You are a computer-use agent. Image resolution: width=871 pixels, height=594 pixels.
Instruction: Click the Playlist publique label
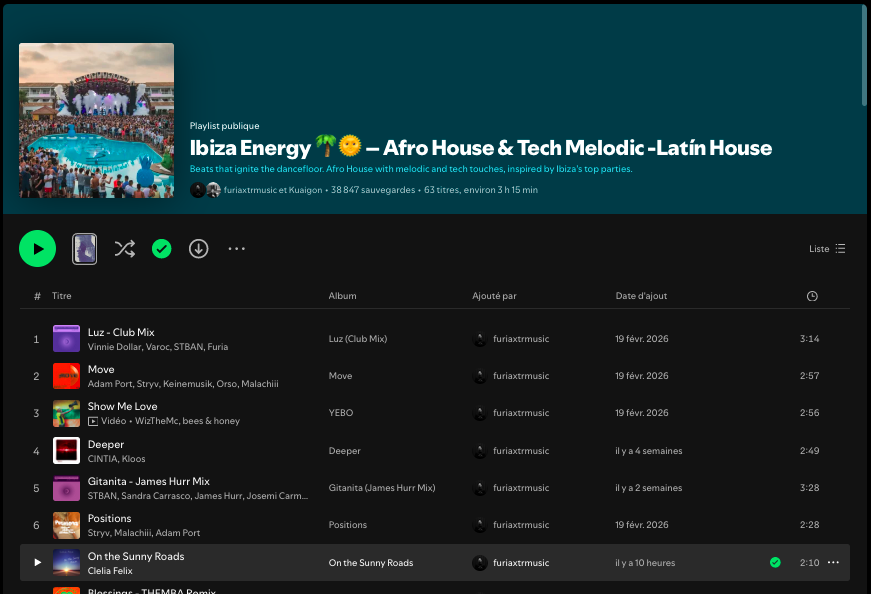224,126
